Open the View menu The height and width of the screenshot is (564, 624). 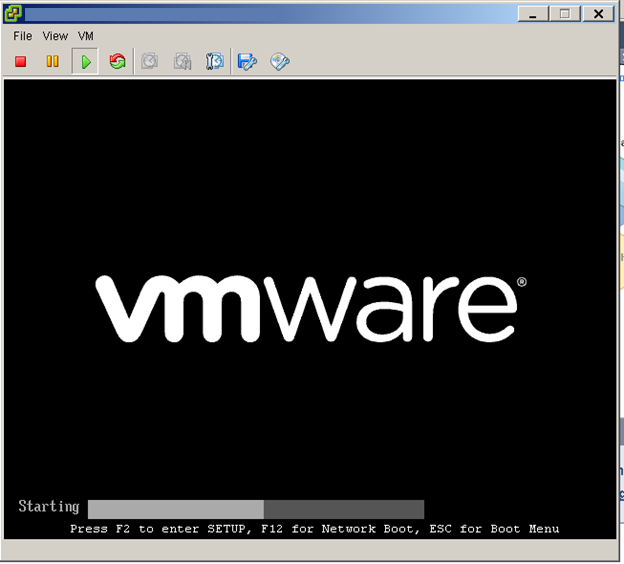pos(55,36)
